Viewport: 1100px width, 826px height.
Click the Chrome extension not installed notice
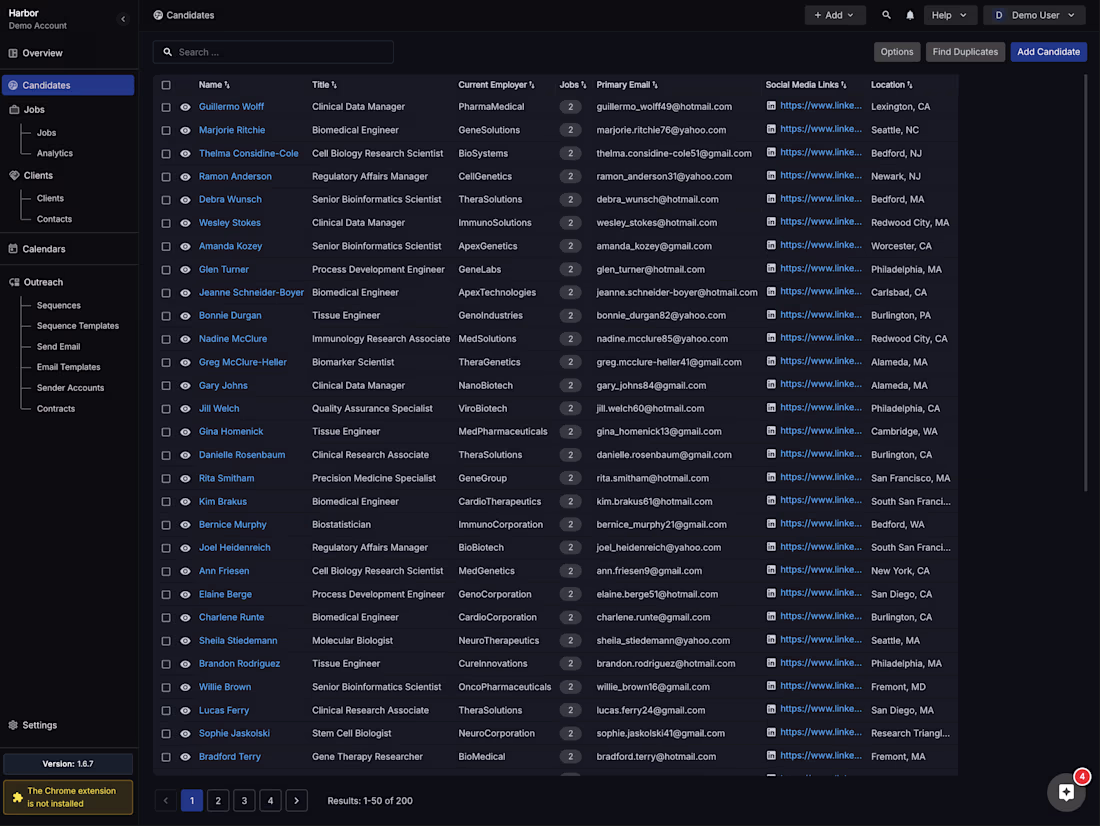coord(68,797)
